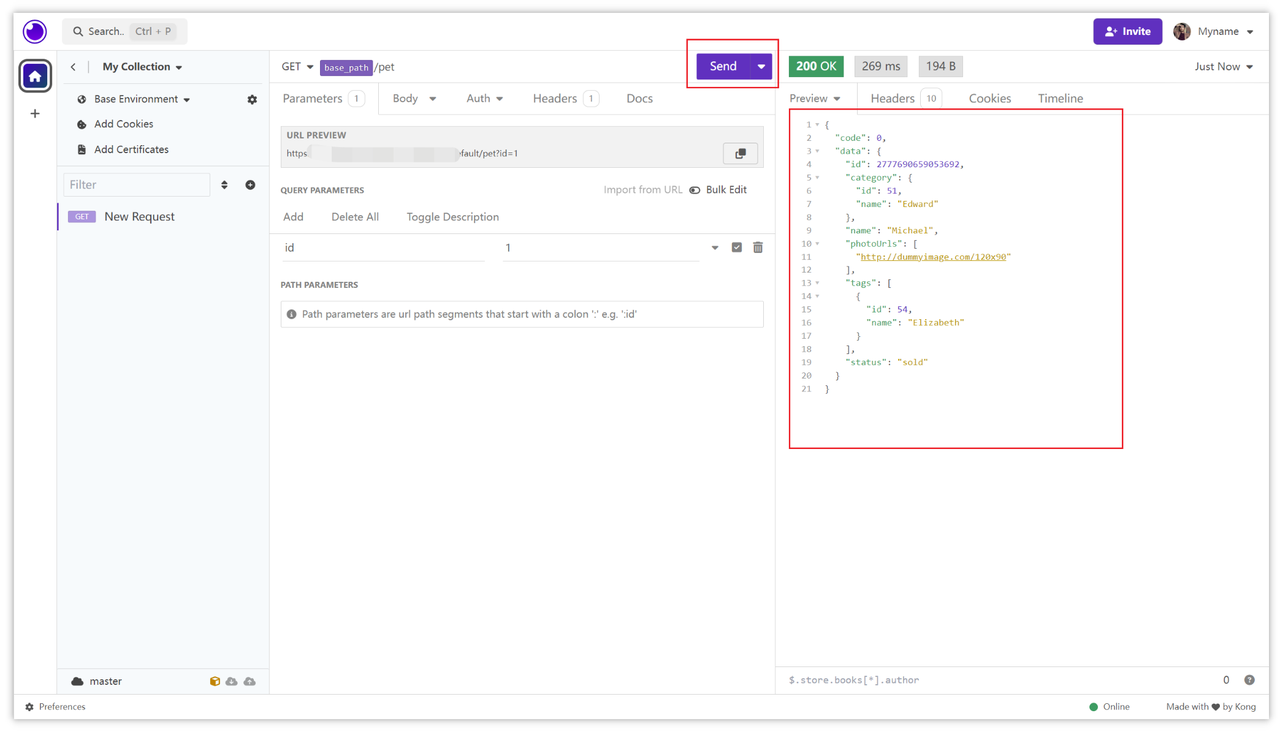The image size is (1280, 732).
Task: Click the search magnifier icon
Action: click(78, 31)
